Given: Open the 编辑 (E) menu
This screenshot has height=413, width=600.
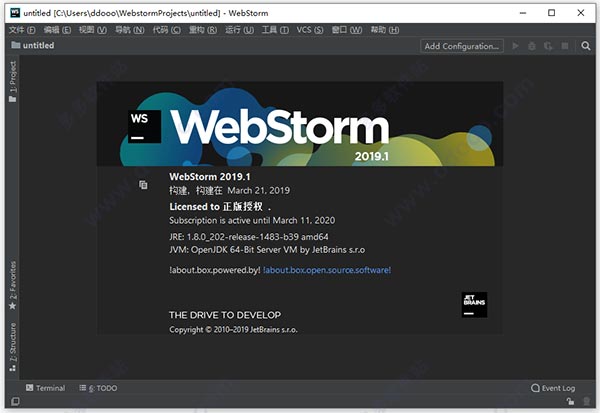Looking at the screenshot, I should tap(57, 30).
